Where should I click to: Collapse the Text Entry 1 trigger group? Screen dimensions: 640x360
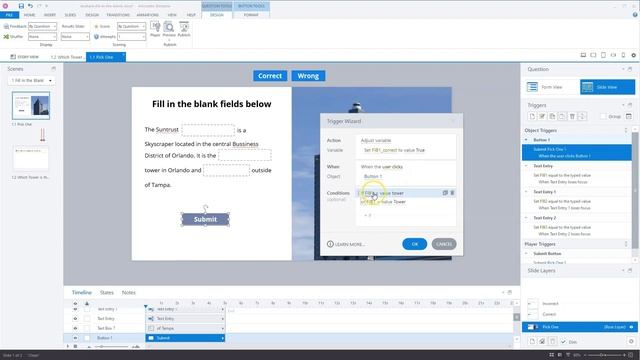[526, 192]
